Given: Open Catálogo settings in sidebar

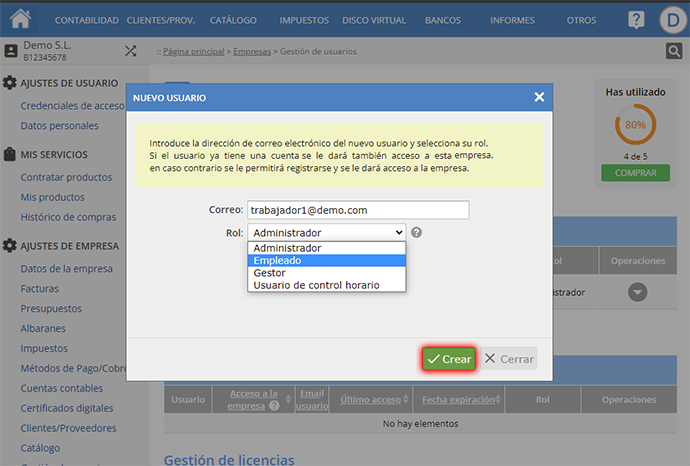Looking at the screenshot, I should (x=40, y=448).
